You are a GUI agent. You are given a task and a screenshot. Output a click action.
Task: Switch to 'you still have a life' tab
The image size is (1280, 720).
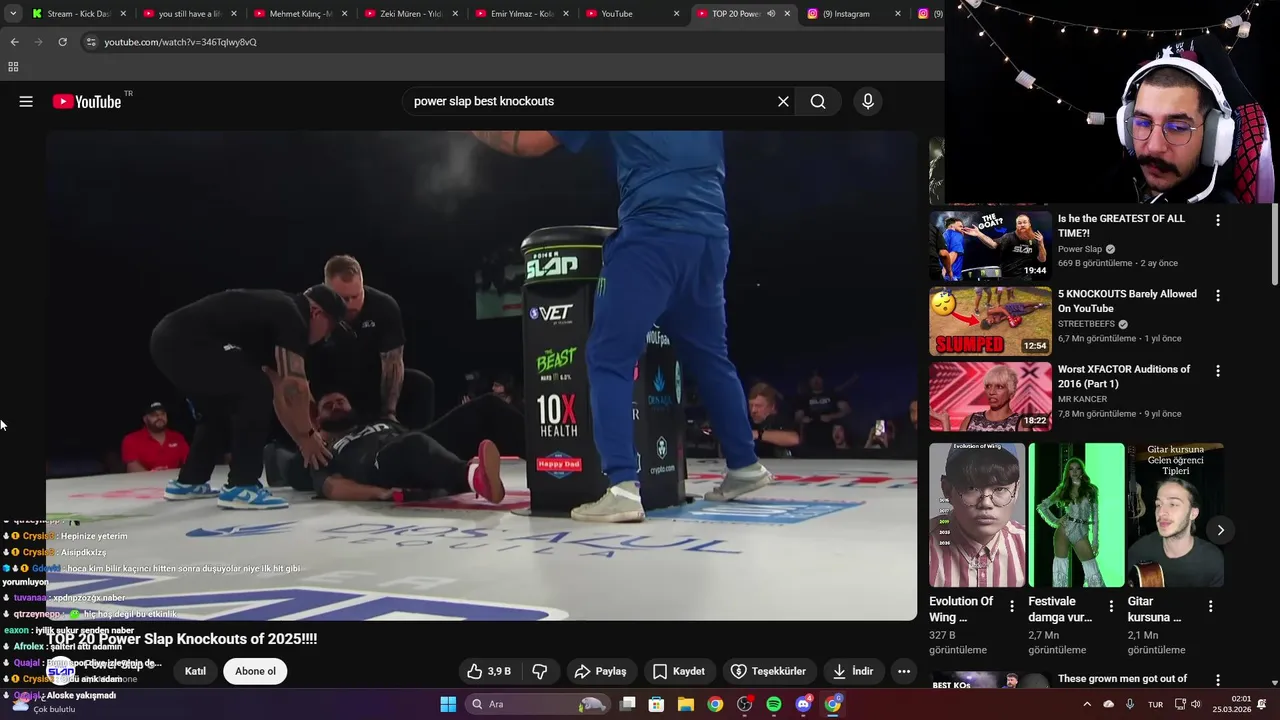(x=190, y=14)
